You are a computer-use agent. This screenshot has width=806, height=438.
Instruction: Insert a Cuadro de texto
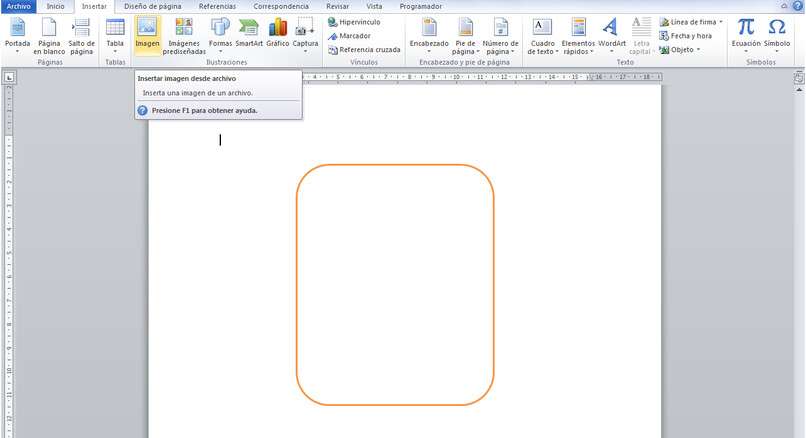tap(542, 36)
